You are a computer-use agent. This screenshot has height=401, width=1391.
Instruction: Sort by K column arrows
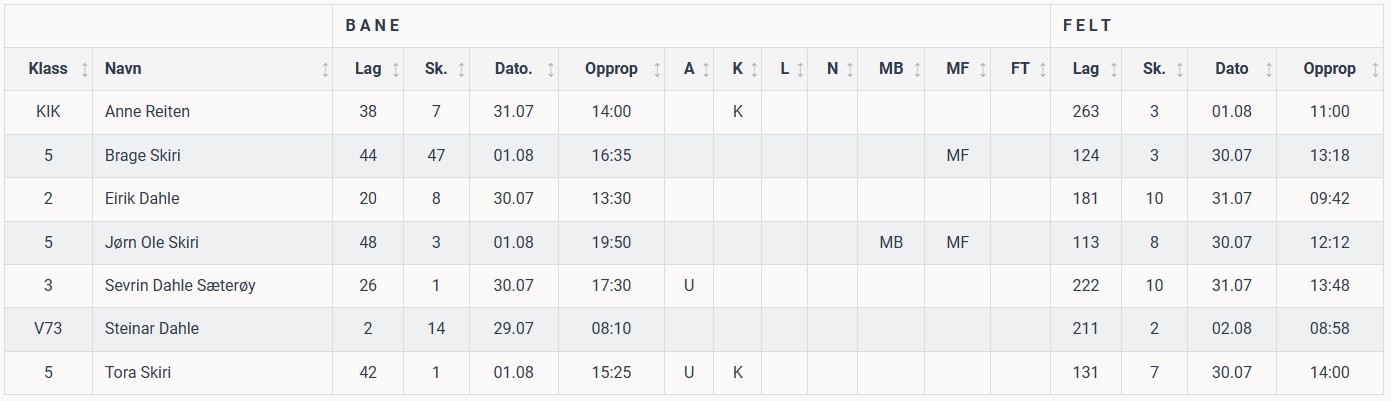pyautogui.click(x=753, y=70)
